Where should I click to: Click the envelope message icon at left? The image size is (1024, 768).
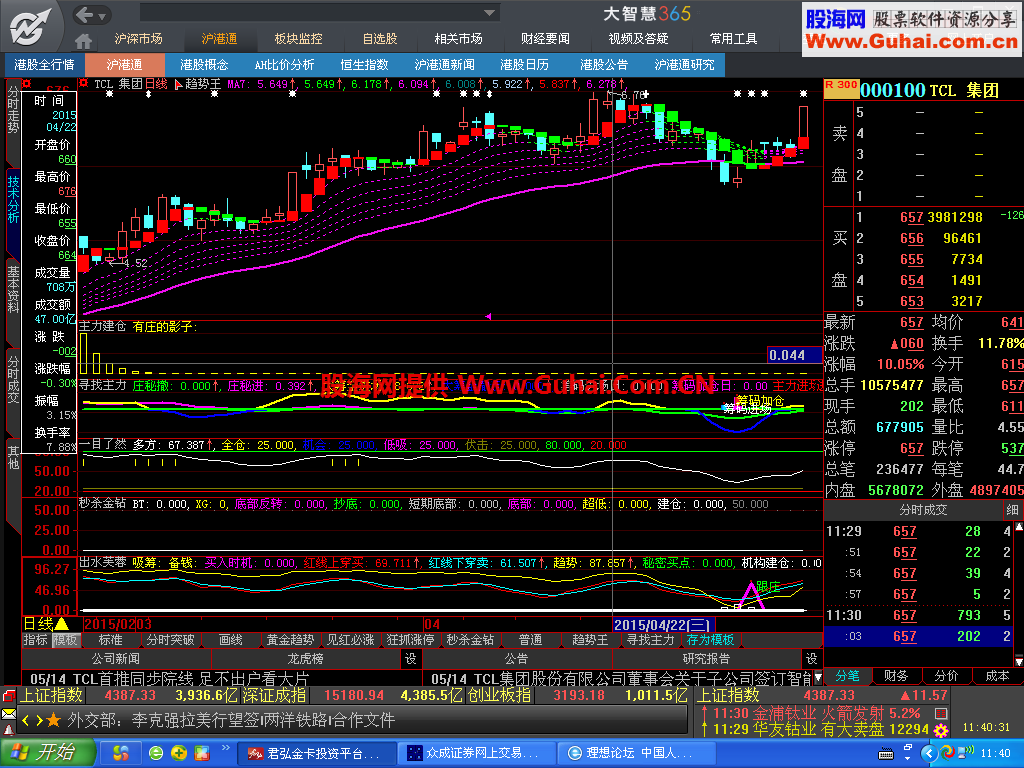point(9,714)
